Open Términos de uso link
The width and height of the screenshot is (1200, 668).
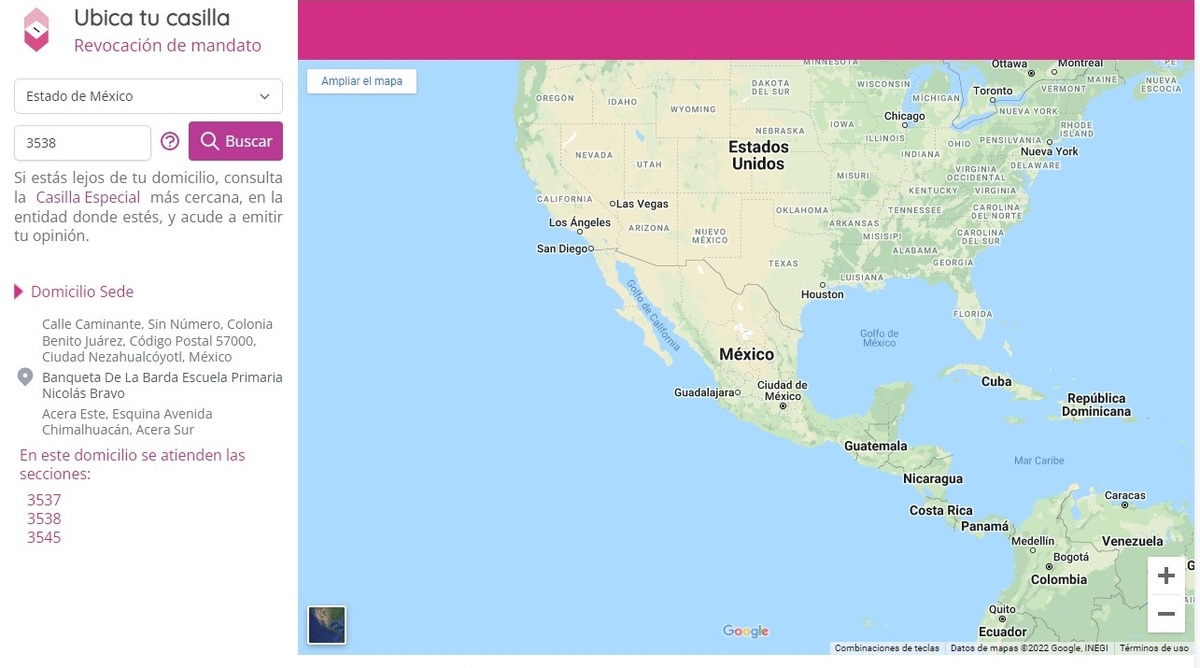click(x=1153, y=648)
